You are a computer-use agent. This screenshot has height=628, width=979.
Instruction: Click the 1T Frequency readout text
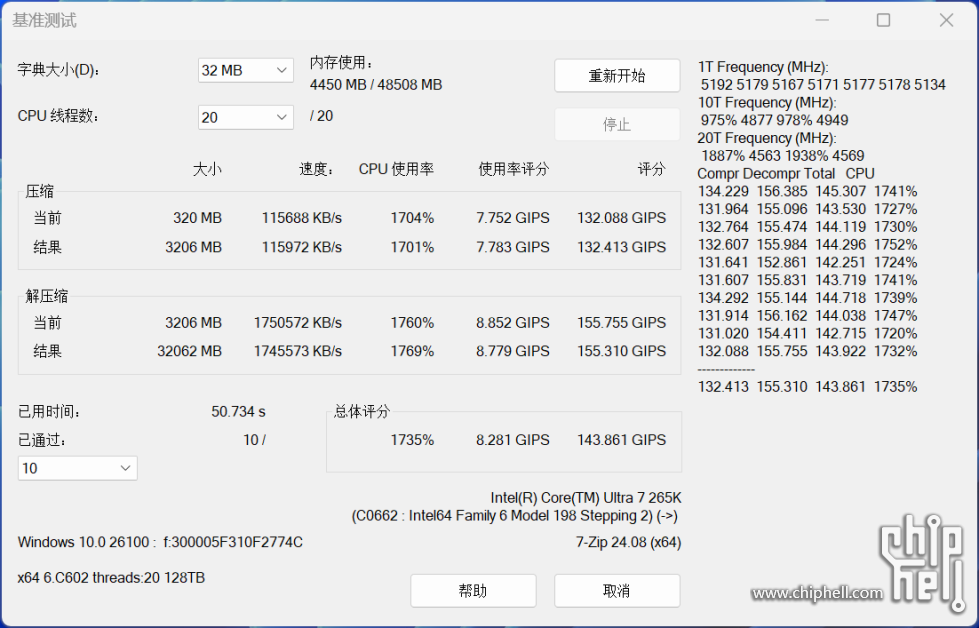(x=763, y=67)
